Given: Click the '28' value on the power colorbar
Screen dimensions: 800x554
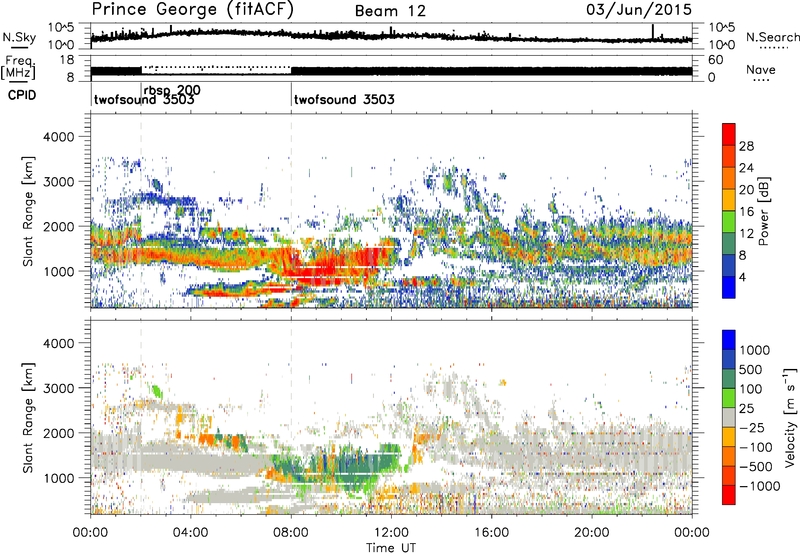Looking at the screenshot, I should [x=746, y=146].
